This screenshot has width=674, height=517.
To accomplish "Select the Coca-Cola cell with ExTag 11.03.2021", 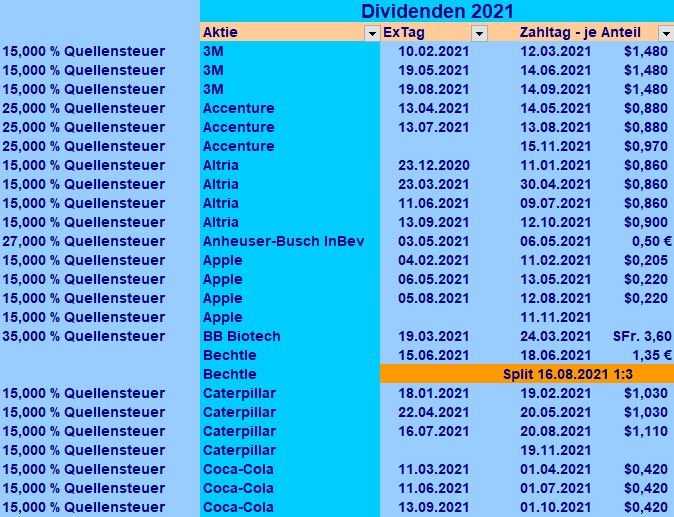I will [x=290, y=469].
